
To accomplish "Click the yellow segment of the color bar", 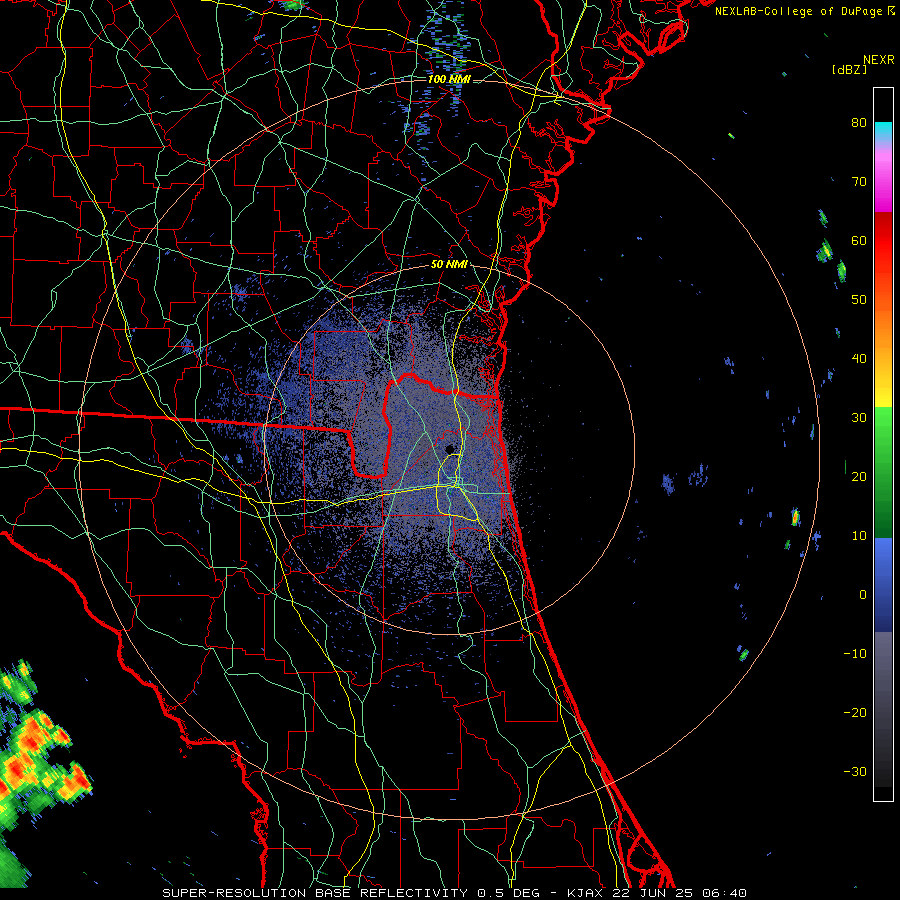I will tap(883, 390).
